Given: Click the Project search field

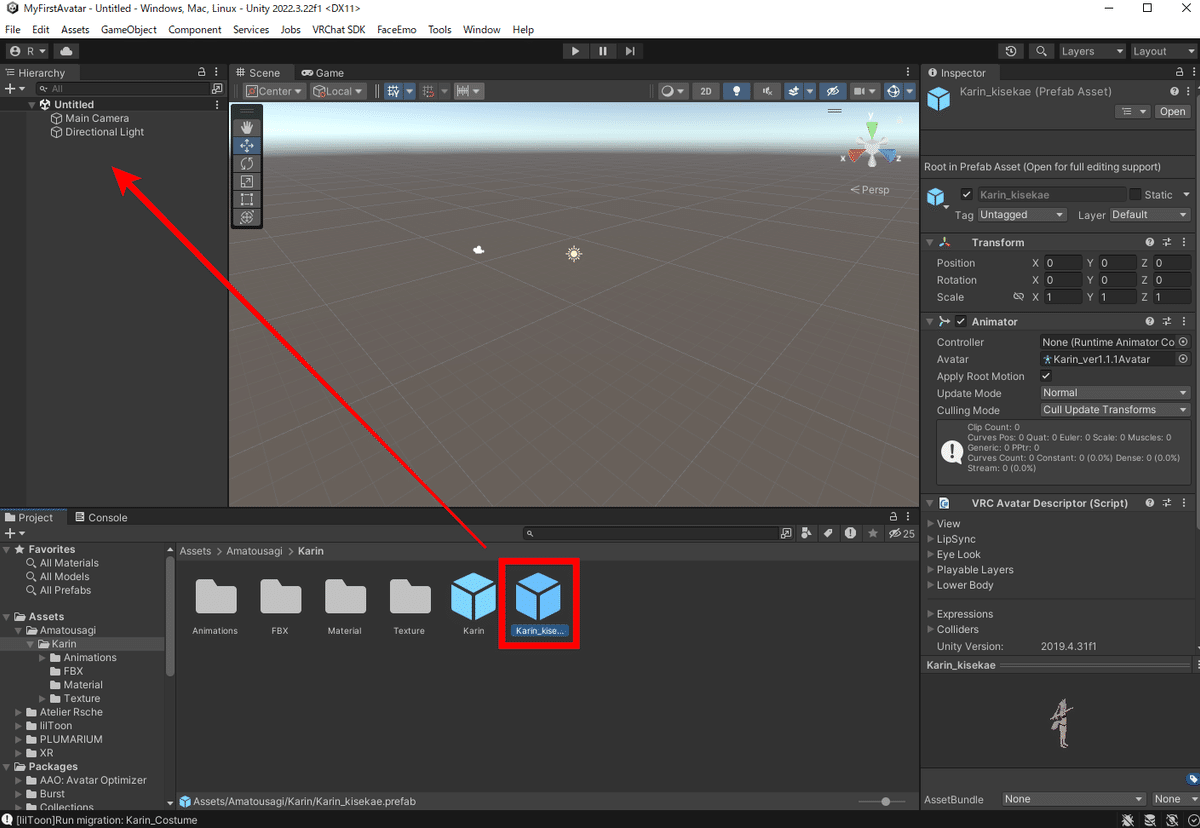Looking at the screenshot, I should tap(650, 534).
